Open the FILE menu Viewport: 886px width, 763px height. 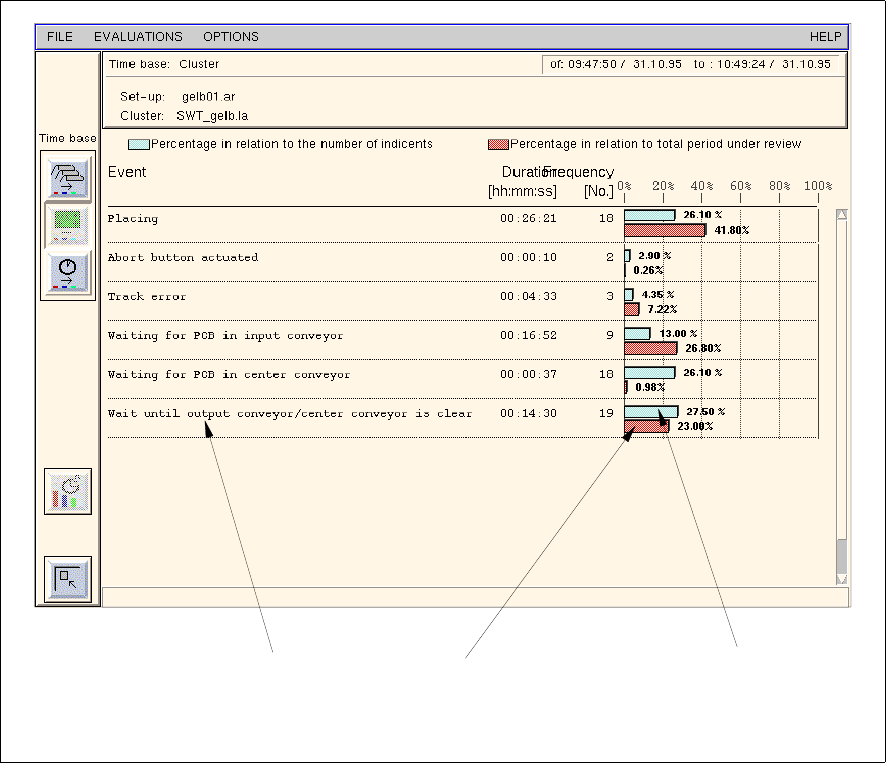coord(60,37)
